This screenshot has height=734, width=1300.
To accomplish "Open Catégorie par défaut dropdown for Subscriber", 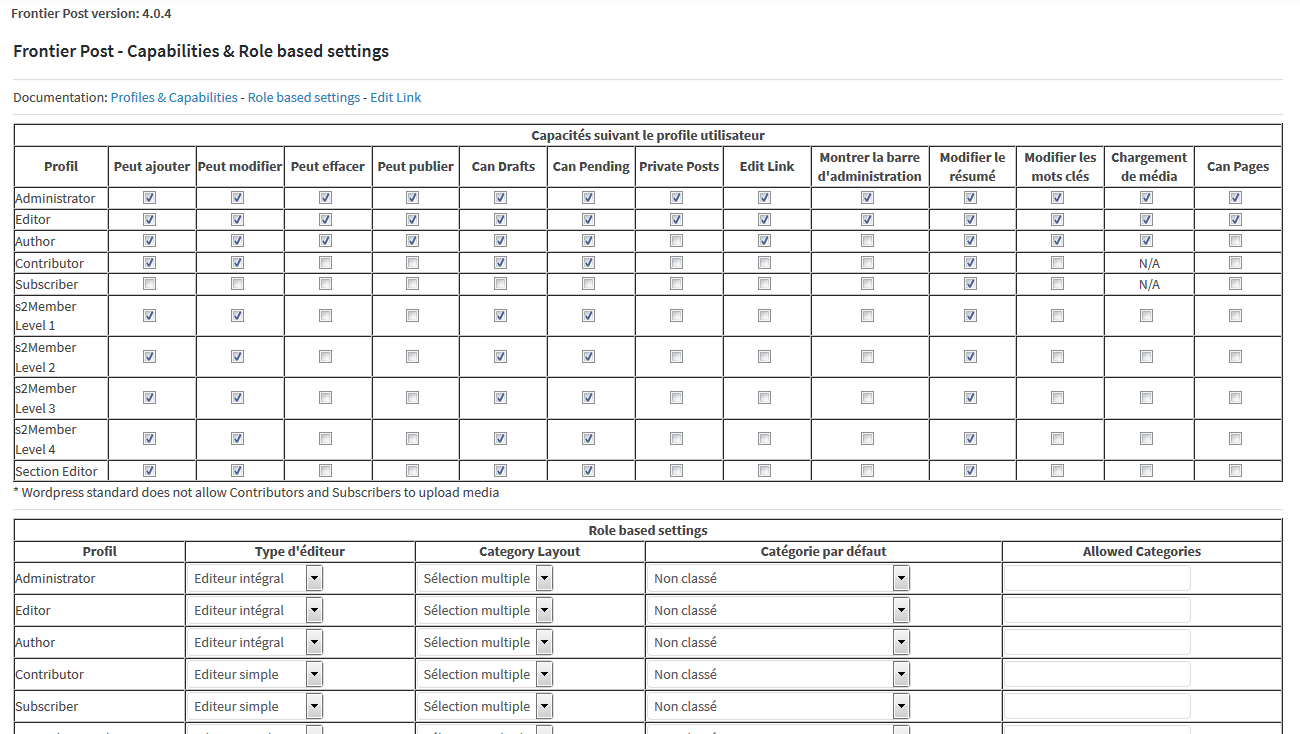I will (x=779, y=706).
